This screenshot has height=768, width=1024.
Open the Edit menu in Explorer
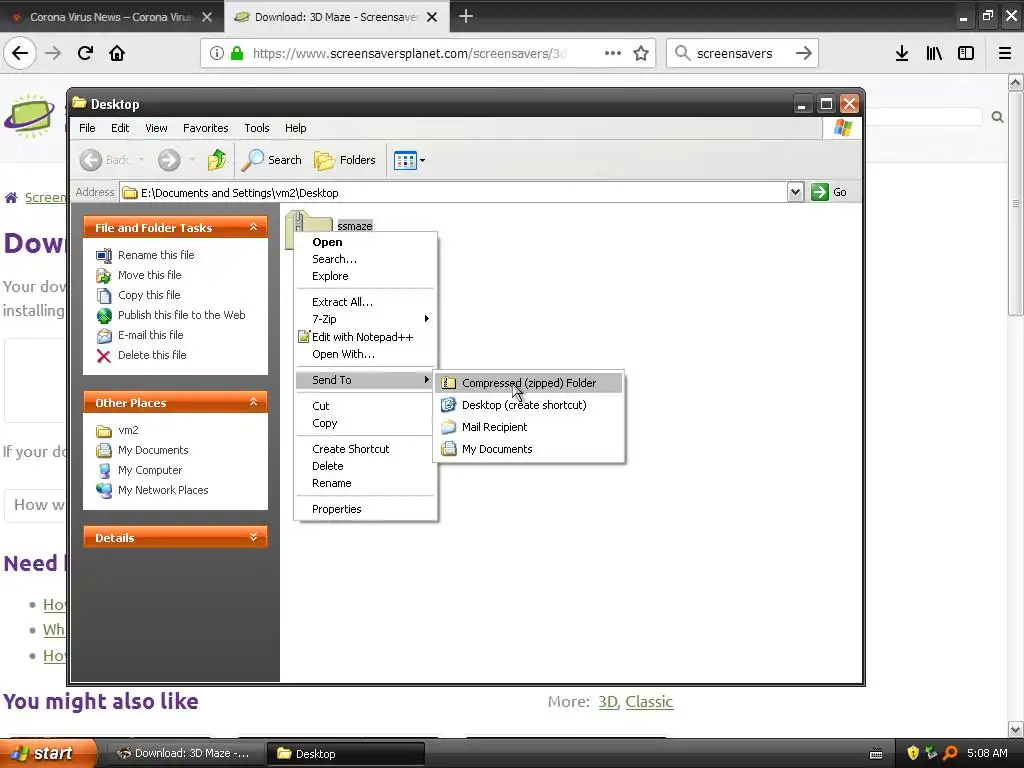120,128
